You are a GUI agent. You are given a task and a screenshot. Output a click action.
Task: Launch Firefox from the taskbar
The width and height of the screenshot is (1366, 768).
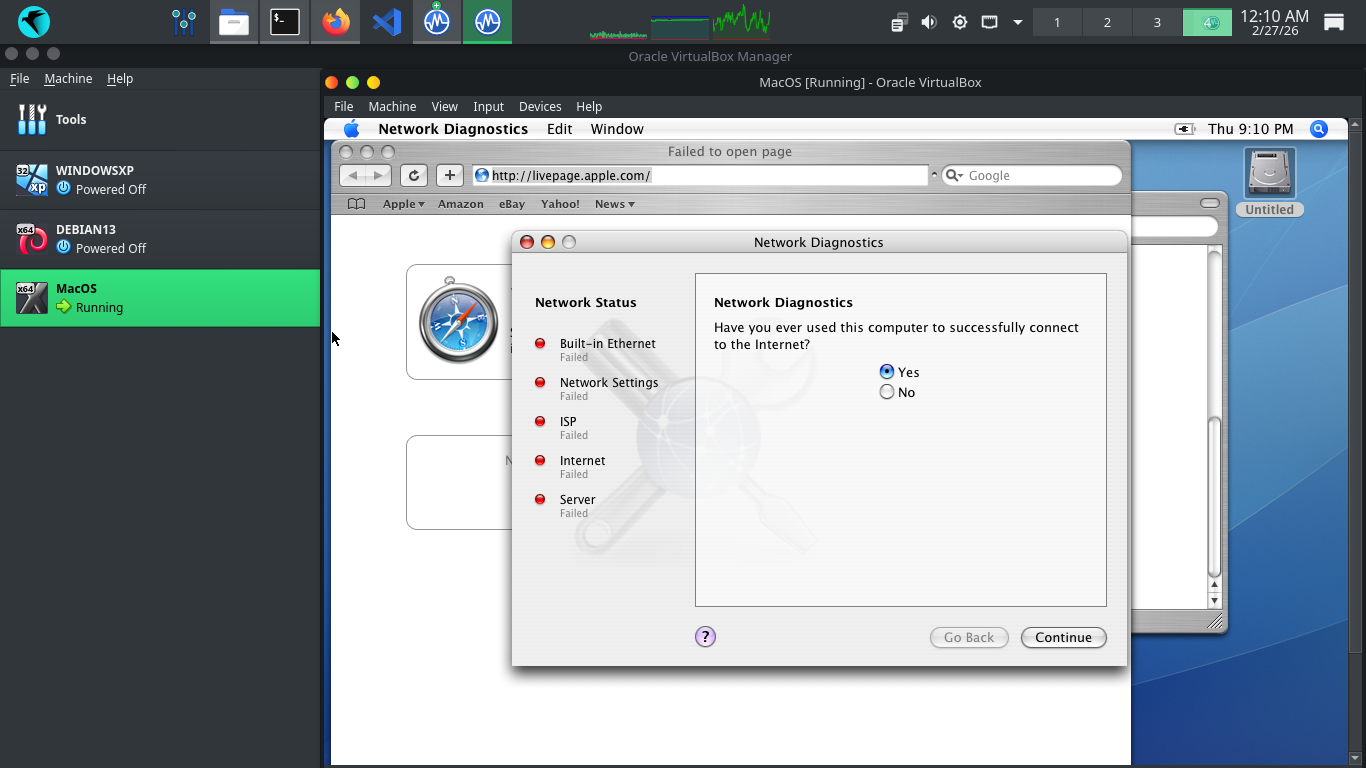tap(336, 21)
